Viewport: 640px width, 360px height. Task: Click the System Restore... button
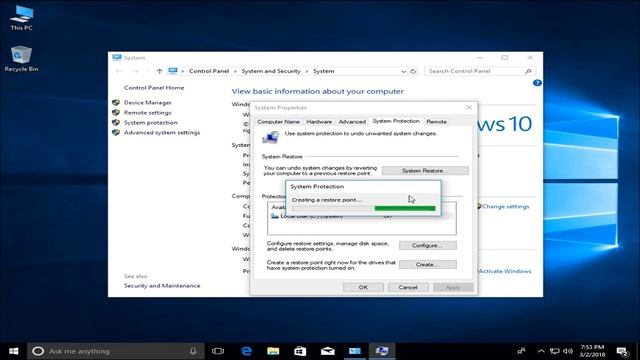pos(425,171)
